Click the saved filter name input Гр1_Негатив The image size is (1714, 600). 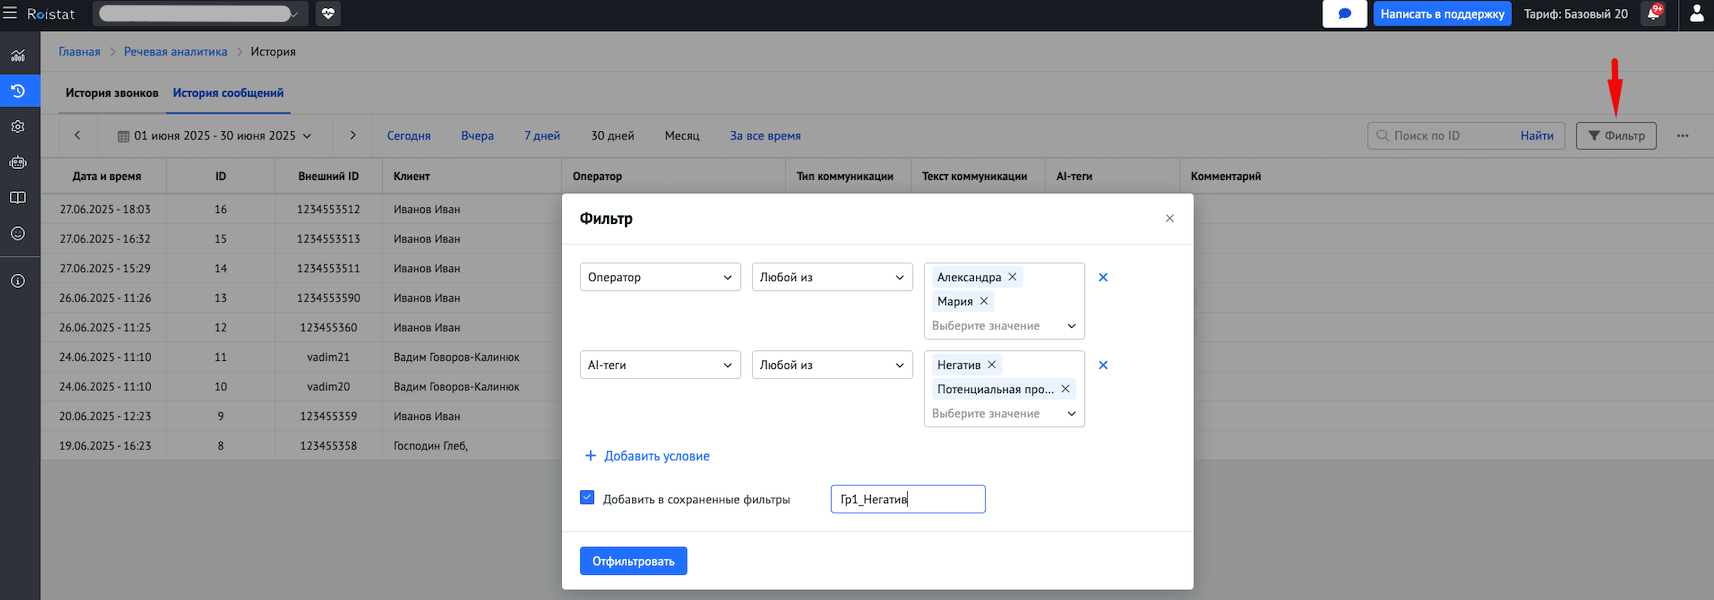coord(908,499)
